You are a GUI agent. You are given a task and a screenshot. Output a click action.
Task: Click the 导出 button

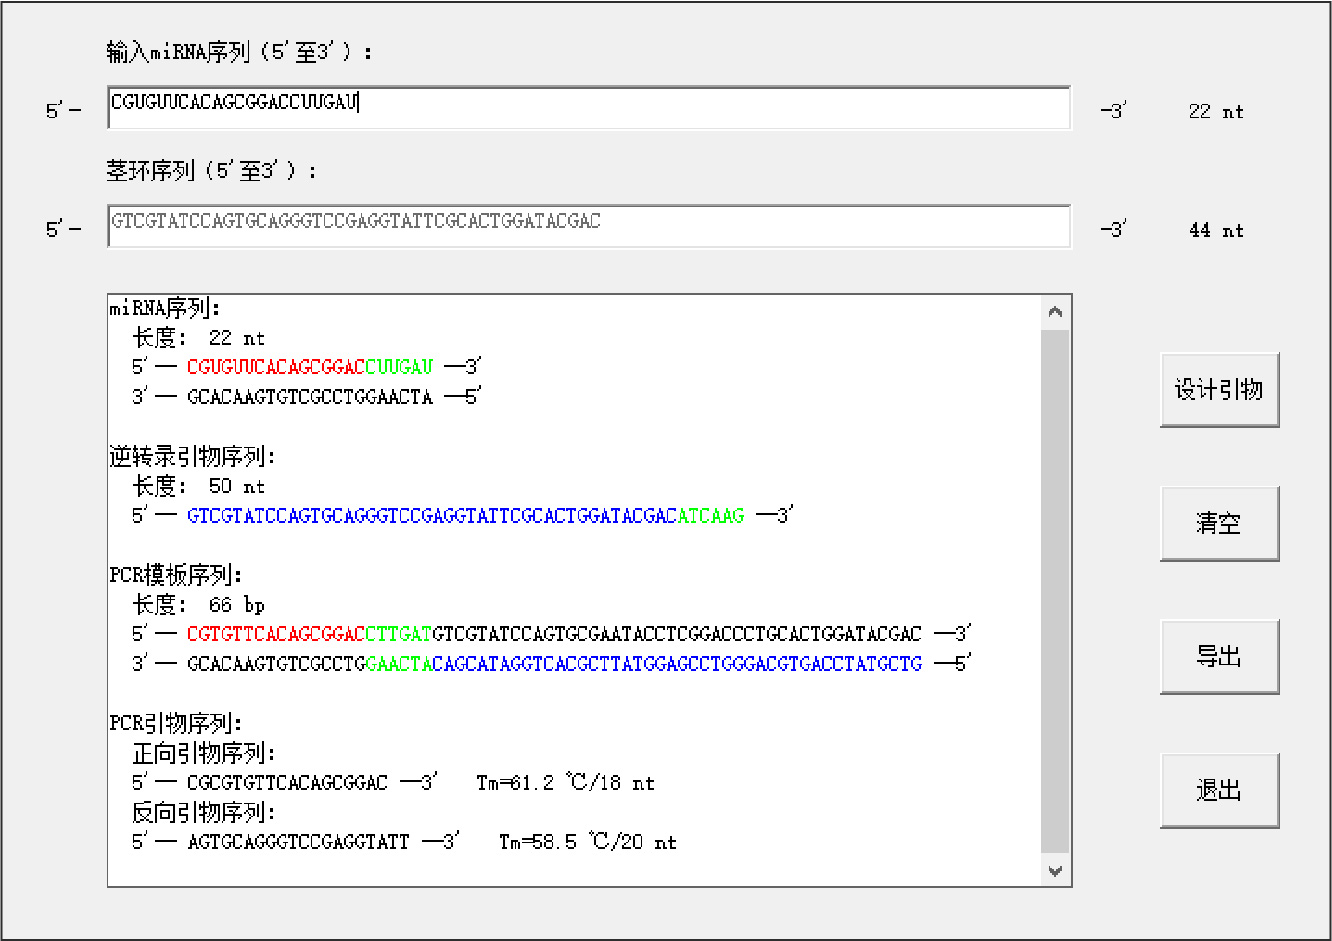click(x=1219, y=657)
